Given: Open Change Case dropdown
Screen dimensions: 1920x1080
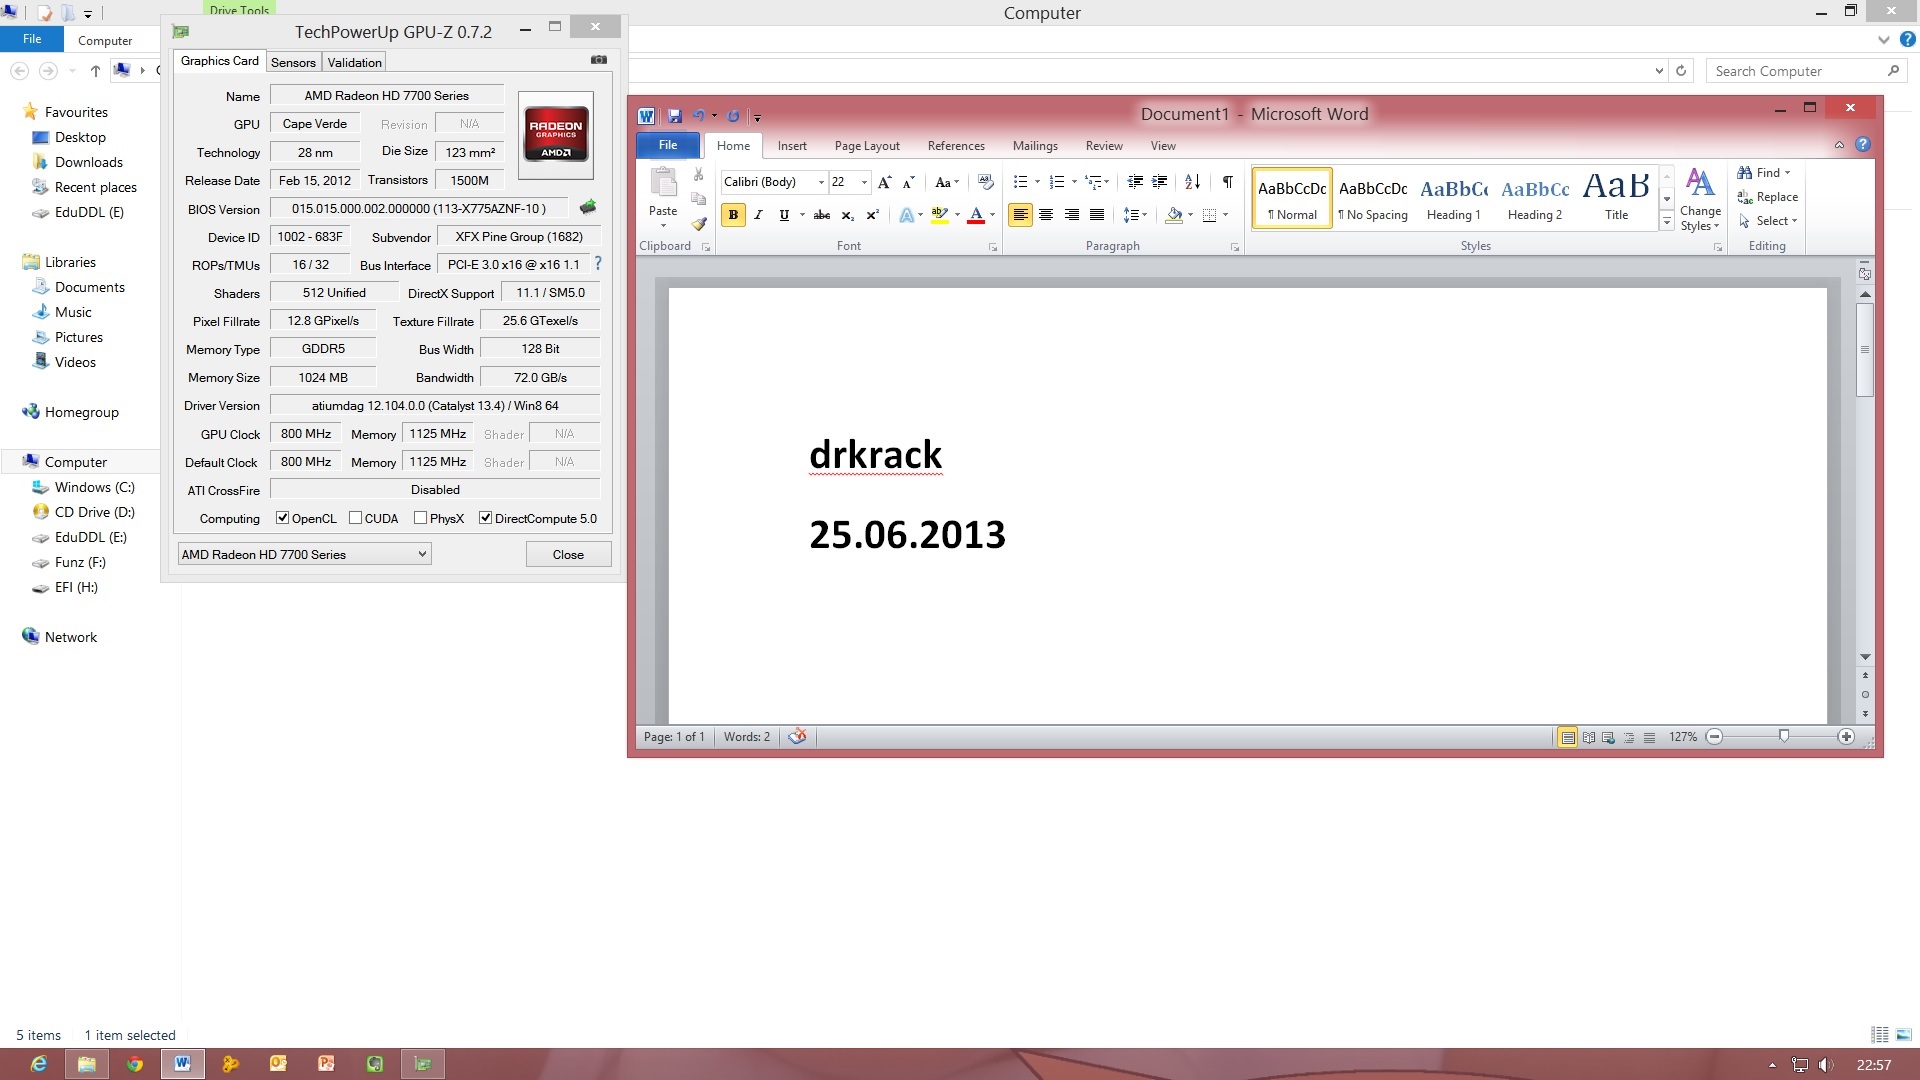Looking at the screenshot, I should 946,182.
